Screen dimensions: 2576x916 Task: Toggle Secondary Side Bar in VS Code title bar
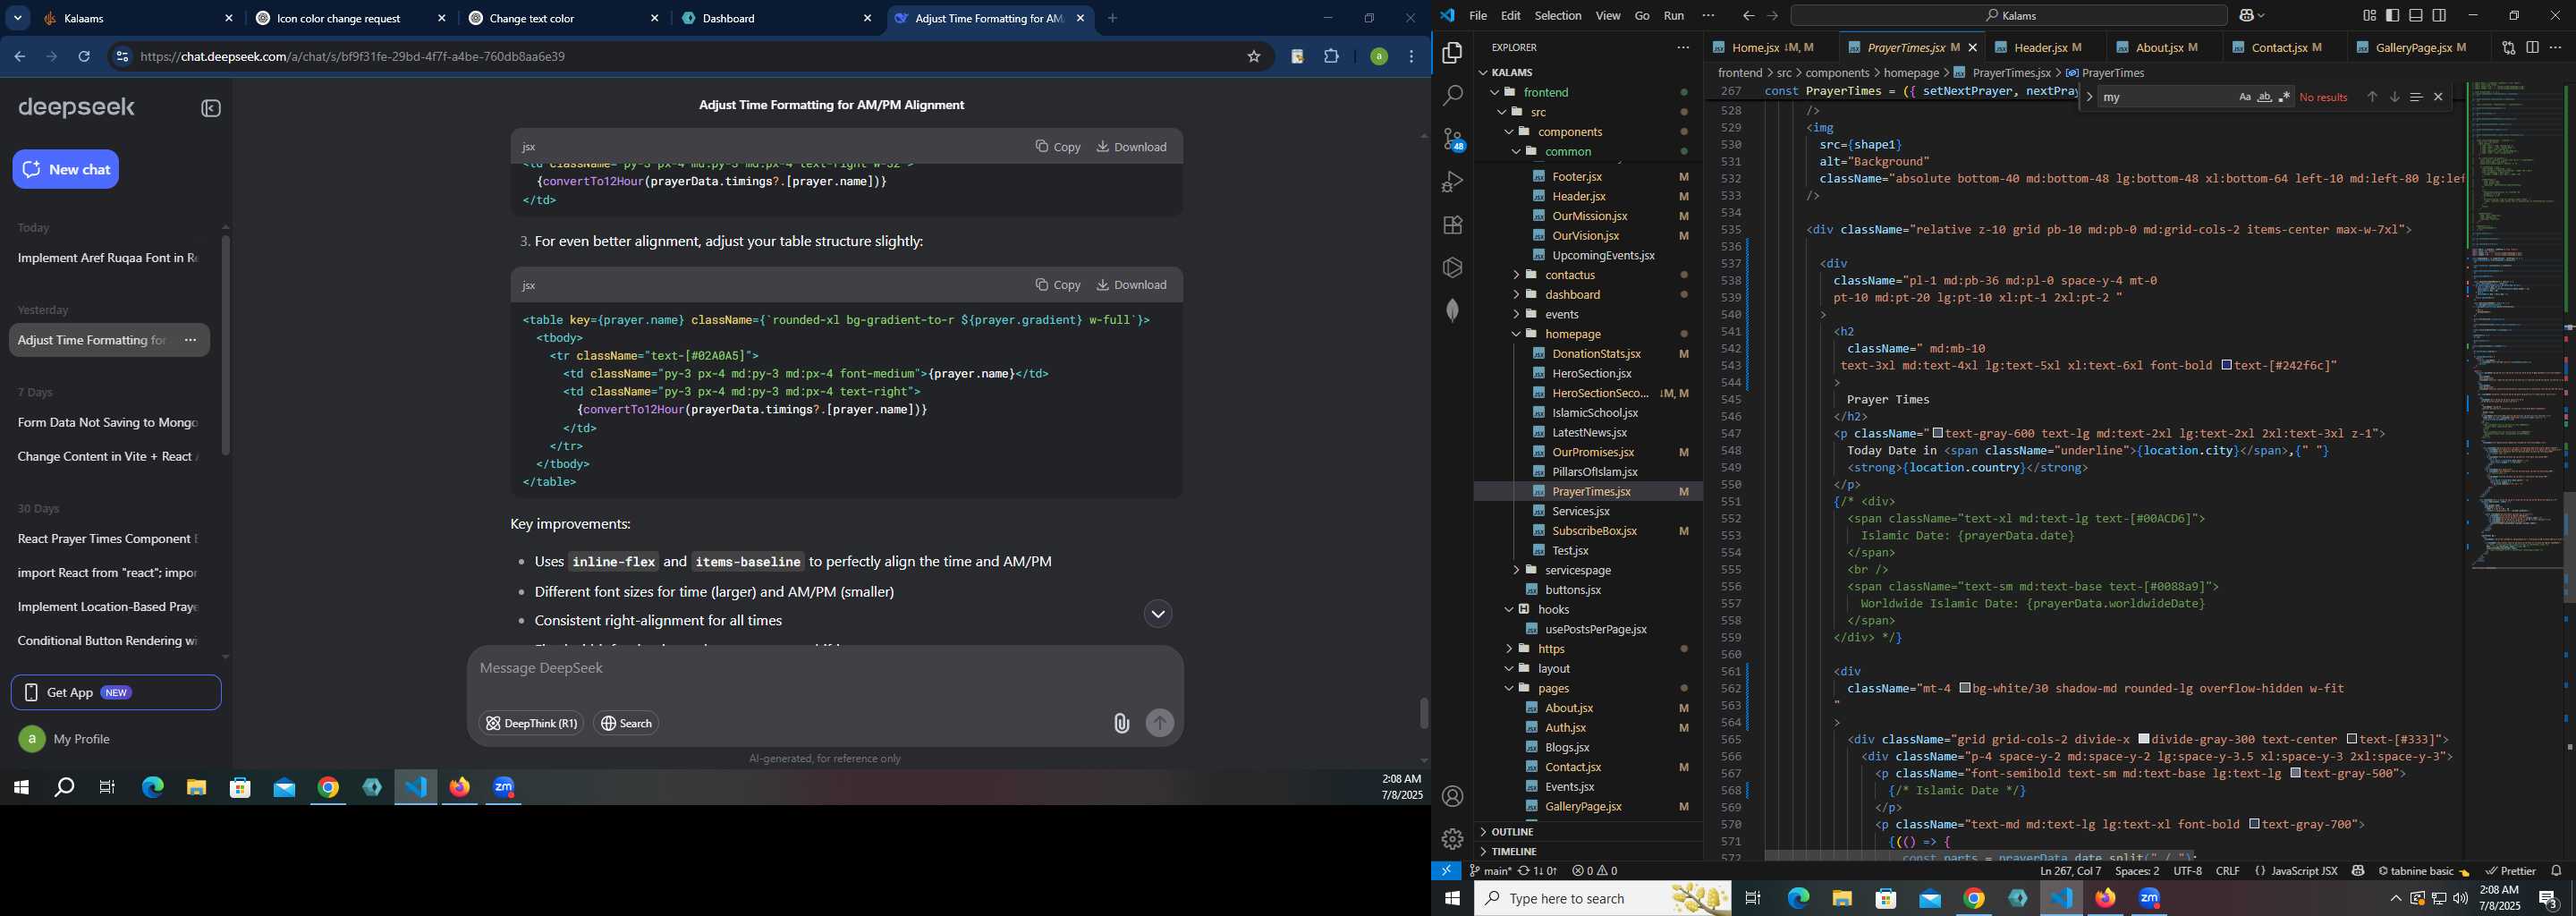pyautogui.click(x=2439, y=16)
